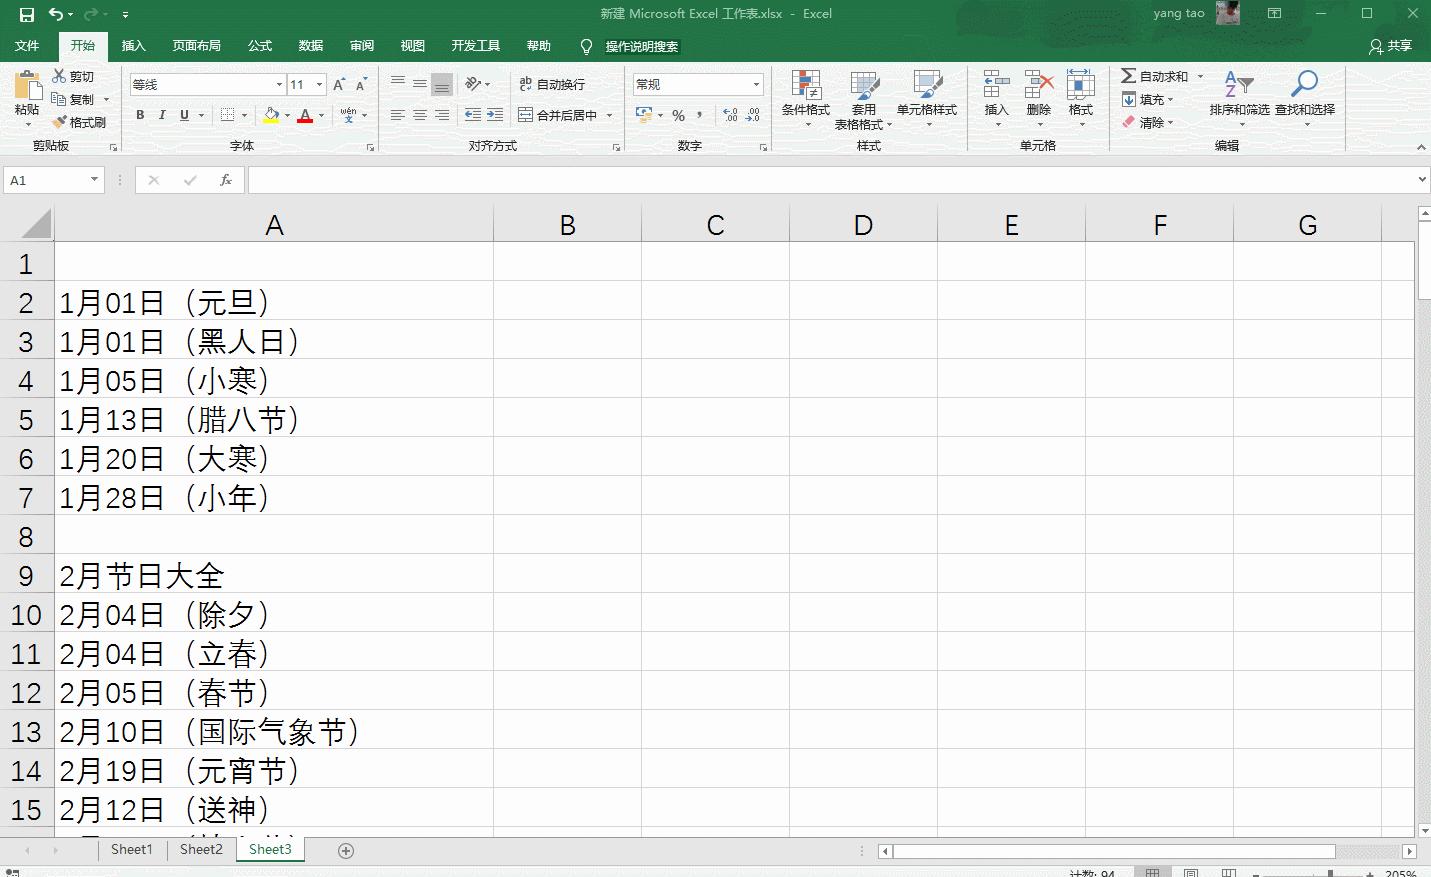Switch to the 插入 ribbon tab

(x=134, y=46)
